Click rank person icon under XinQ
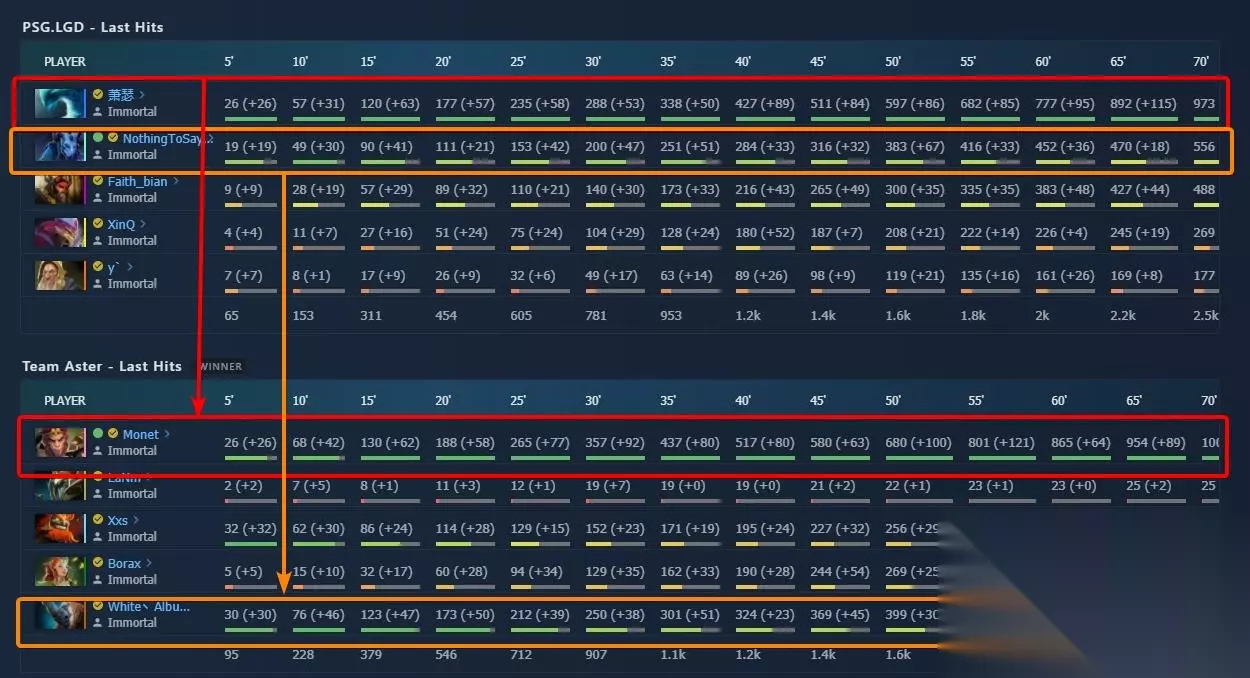Image resolution: width=1250 pixels, height=678 pixels. (98, 241)
